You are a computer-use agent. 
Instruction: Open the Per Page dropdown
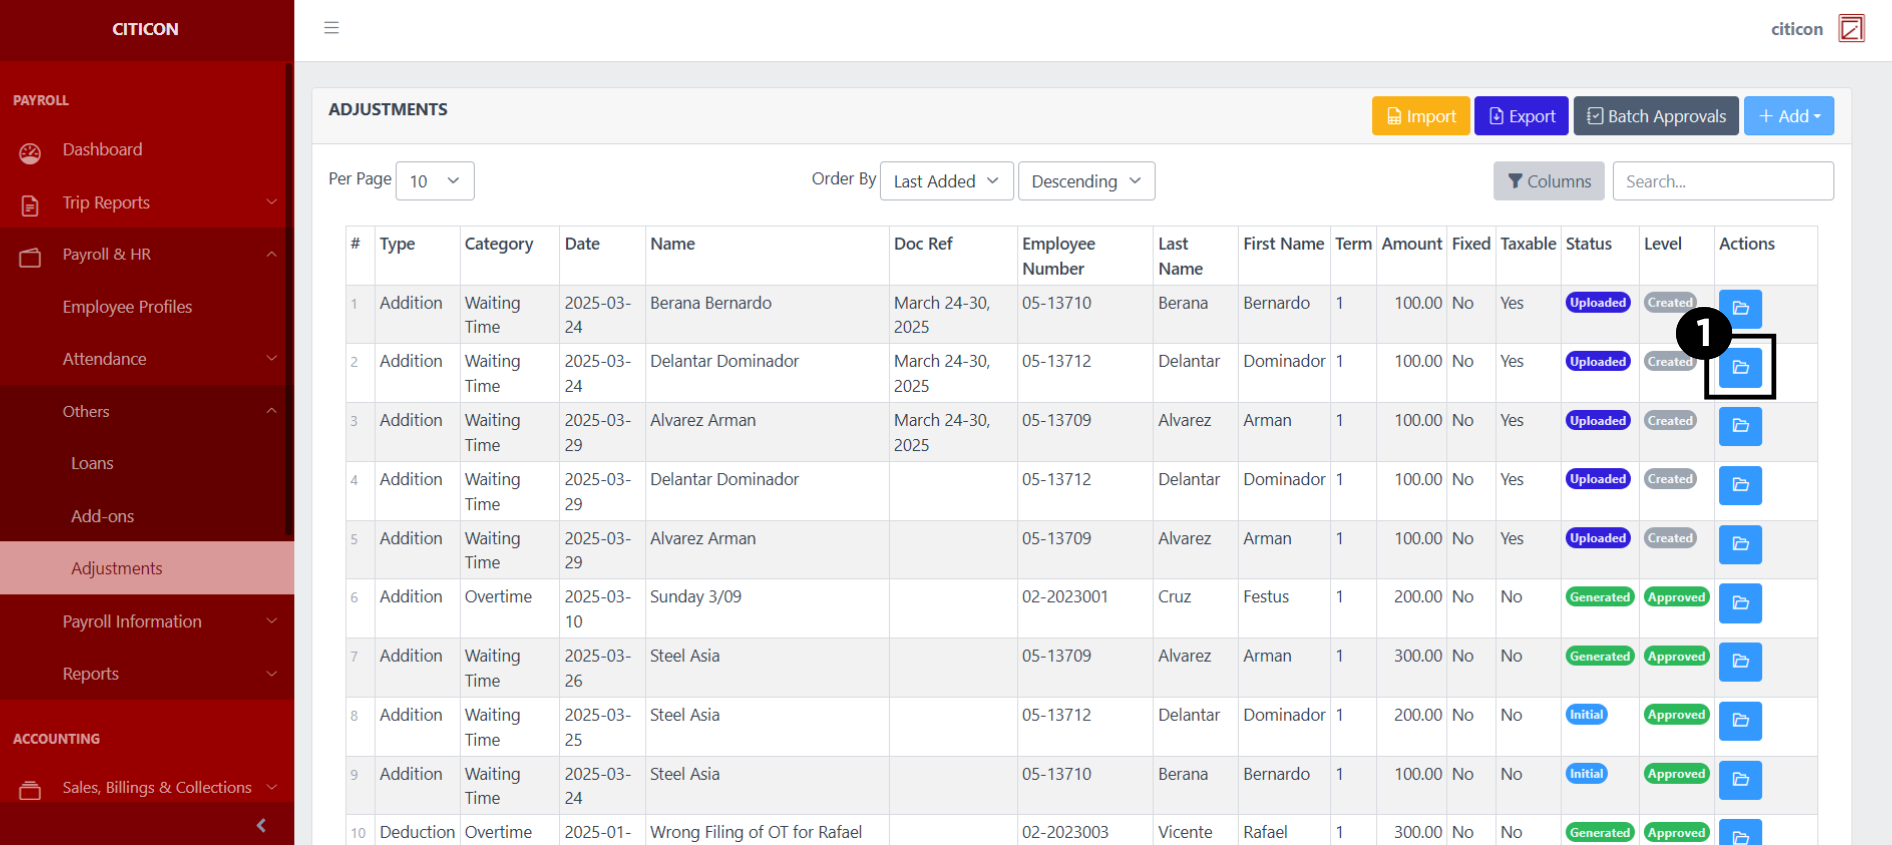[x=435, y=181]
